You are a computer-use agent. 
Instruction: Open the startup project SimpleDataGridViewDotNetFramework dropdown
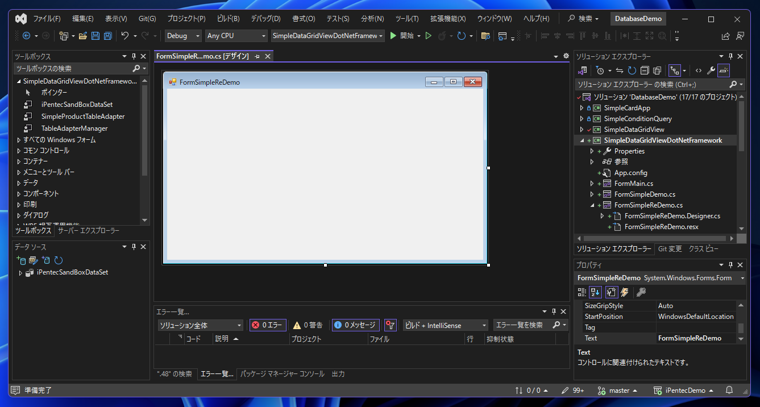[328, 36]
